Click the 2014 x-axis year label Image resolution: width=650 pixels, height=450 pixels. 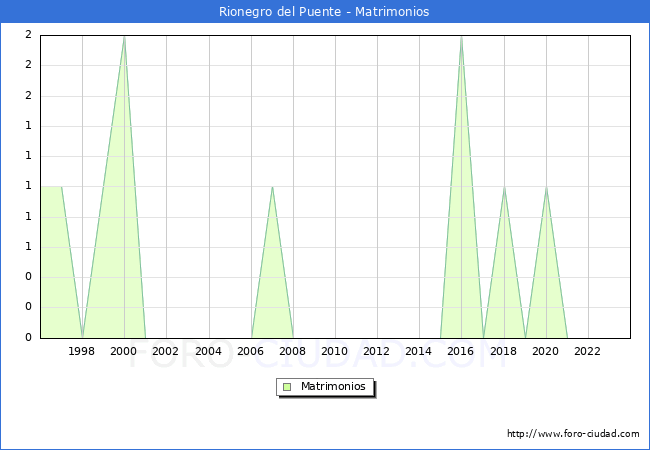point(418,351)
